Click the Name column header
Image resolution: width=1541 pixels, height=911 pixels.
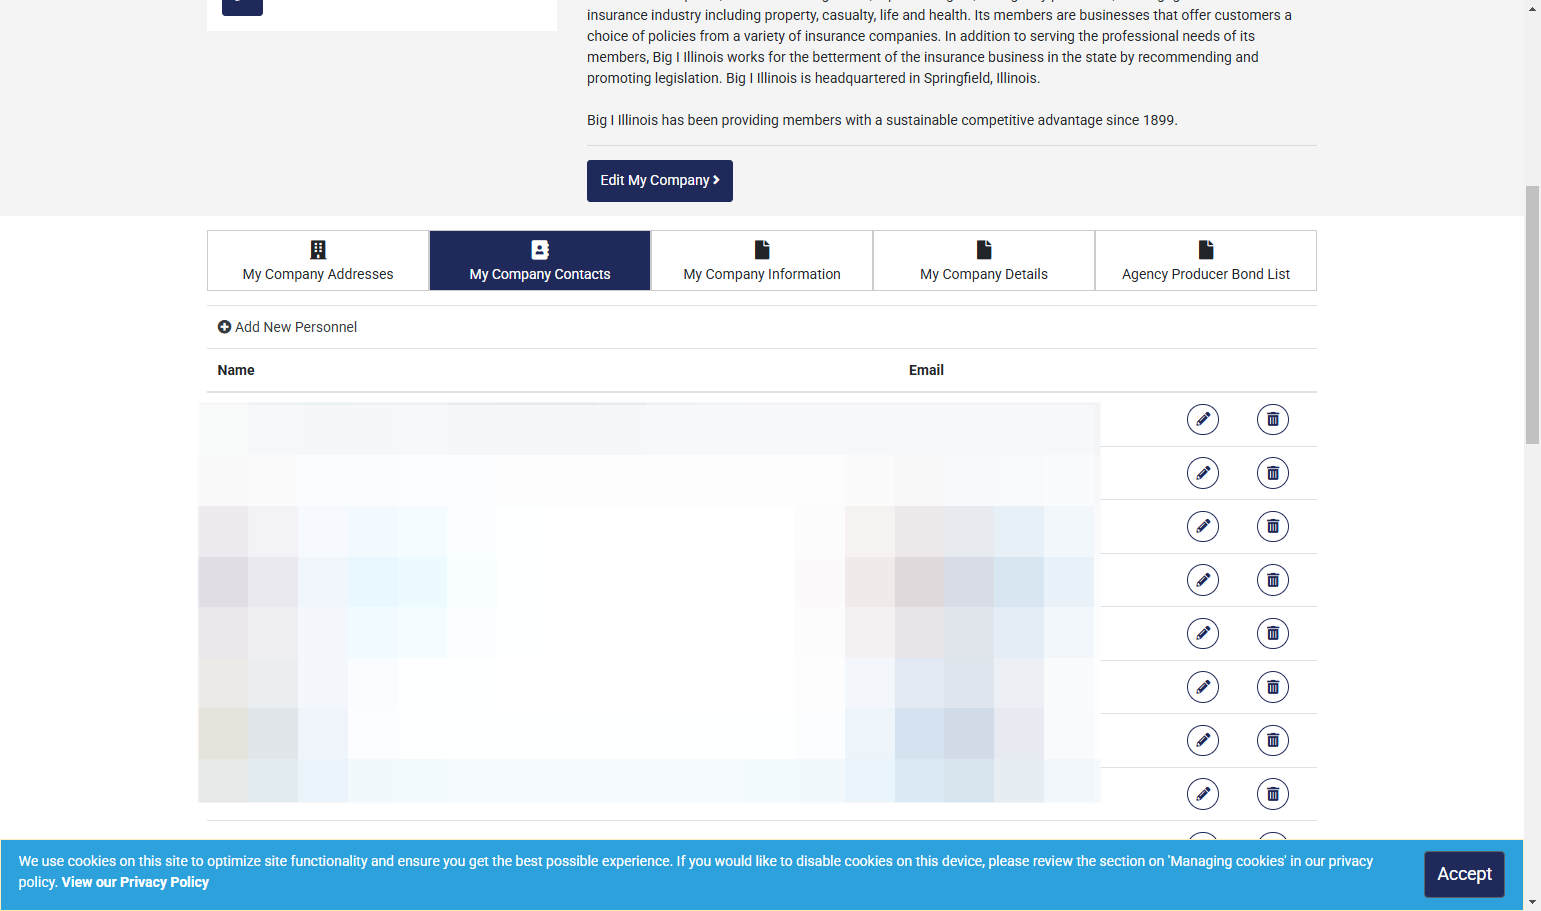coord(236,370)
